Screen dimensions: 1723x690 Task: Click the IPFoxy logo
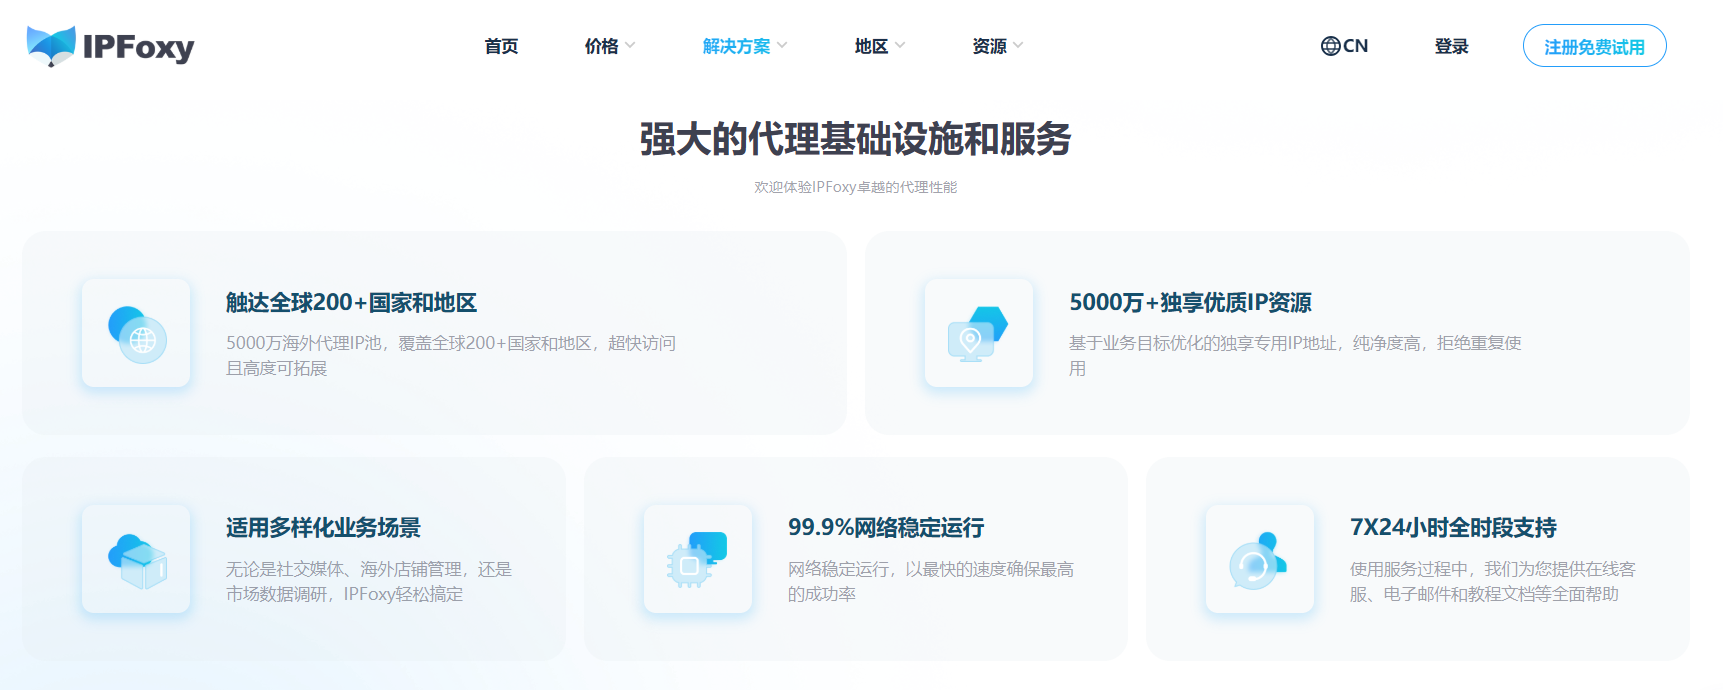point(110,46)
